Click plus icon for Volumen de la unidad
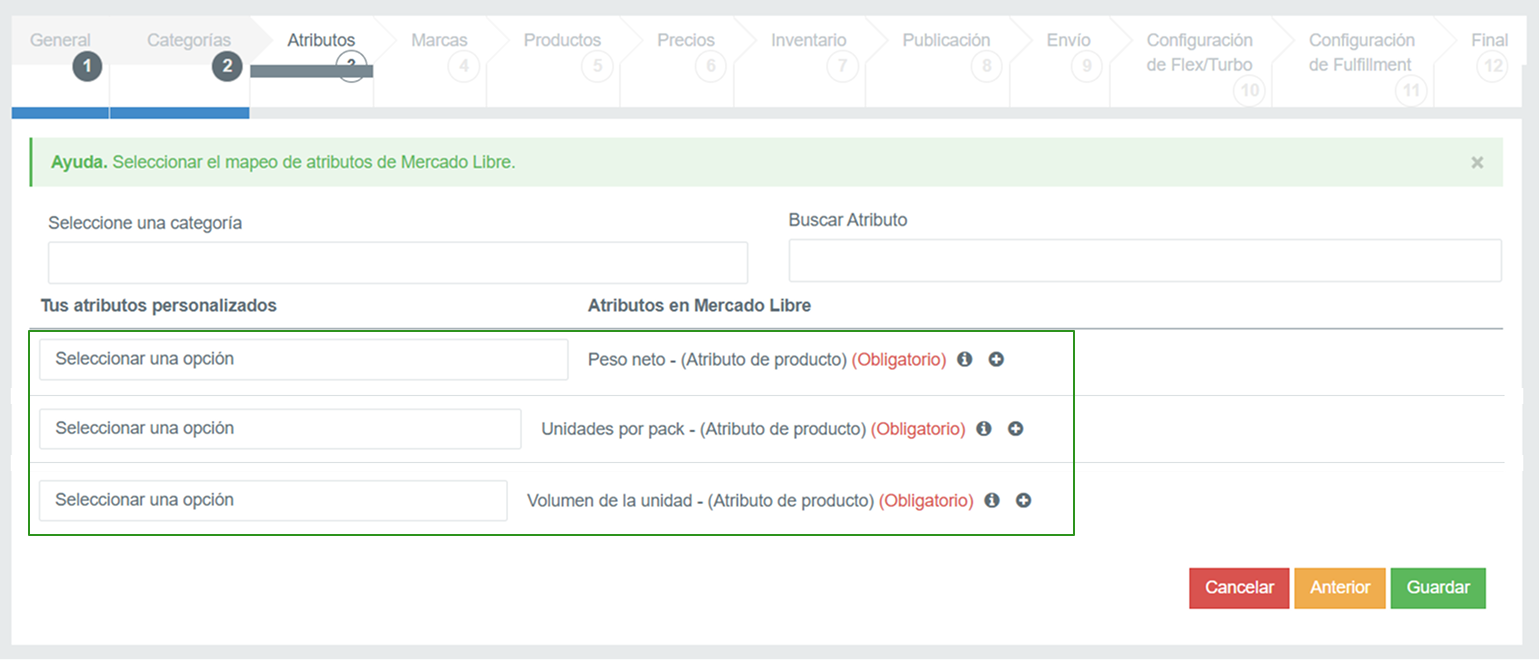The width and height of the screenshot is (1539, 660). coord(1023,500)
